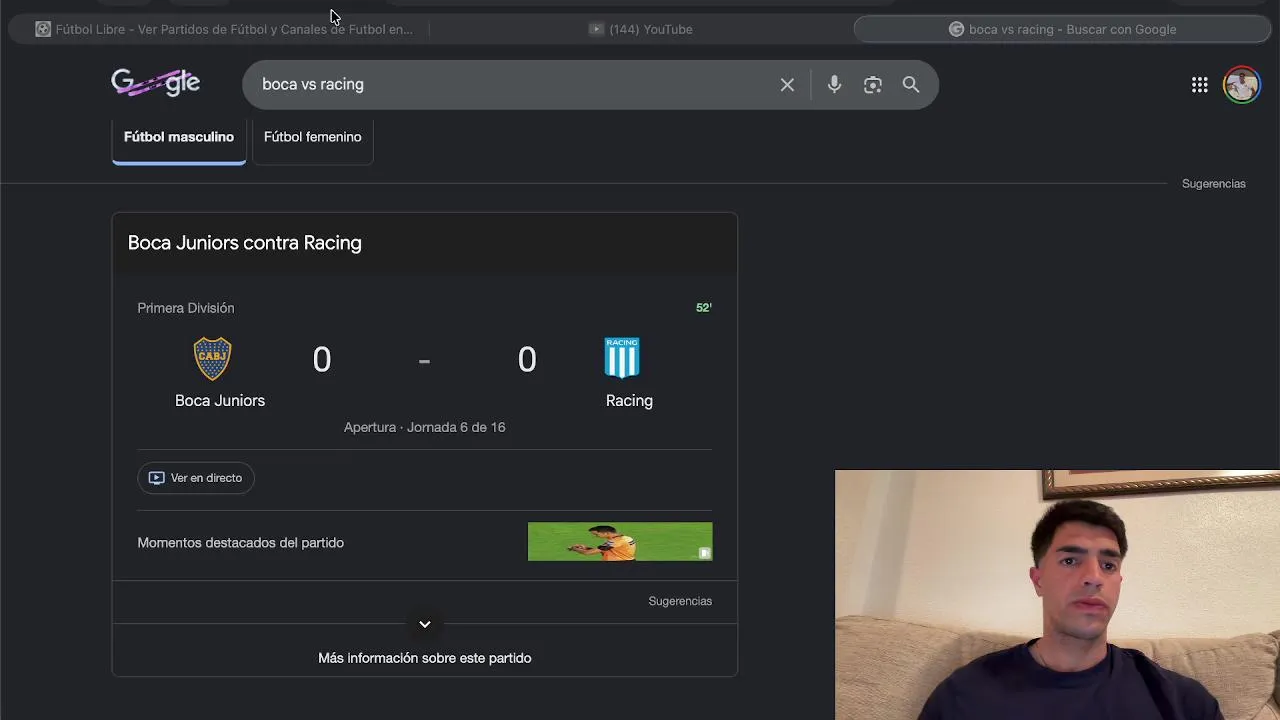Click the Boca Juniors team name
Image resolution: width=1280 pixels, height=720 pixels.
[x=220, y=401]
